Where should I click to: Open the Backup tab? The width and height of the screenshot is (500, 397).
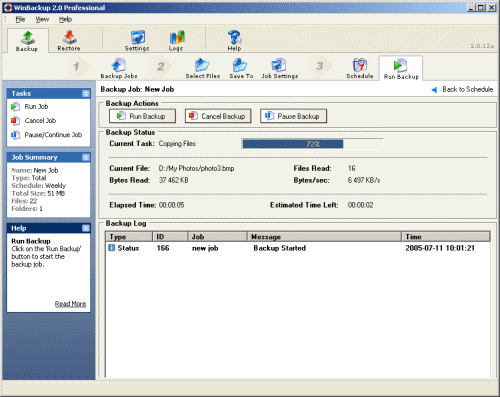pos(27,41)
